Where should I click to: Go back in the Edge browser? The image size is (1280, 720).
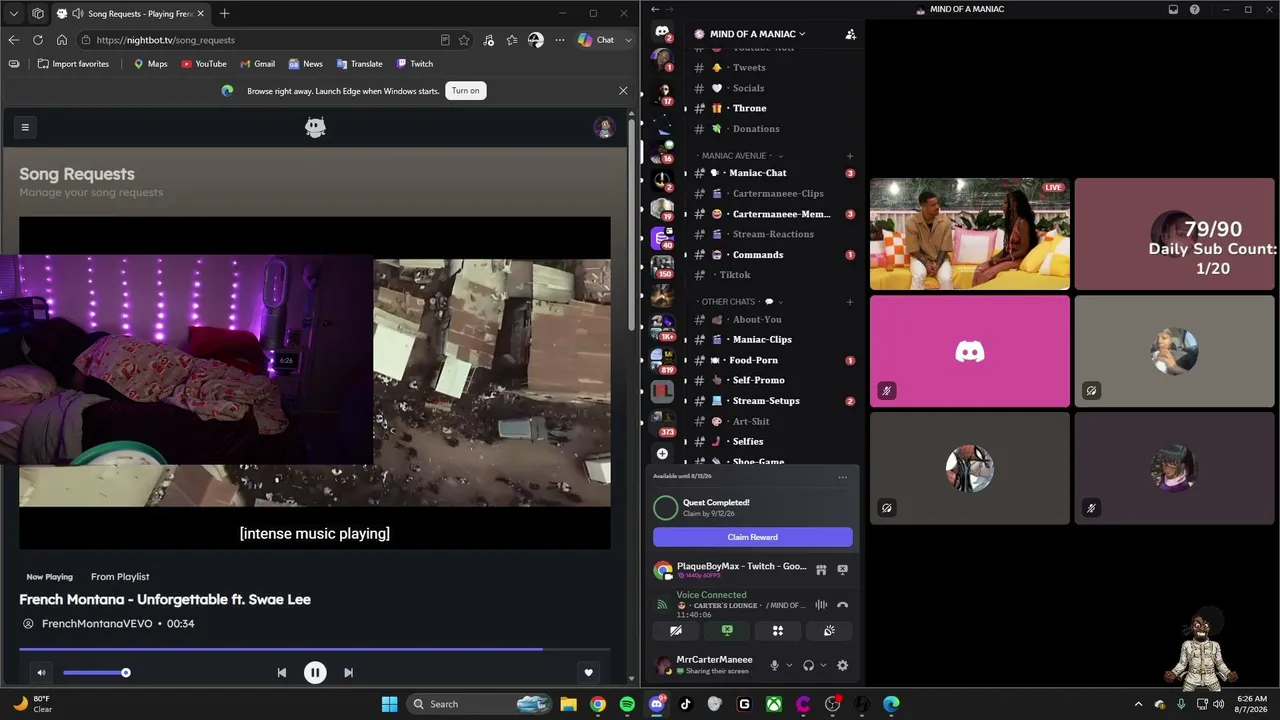(x=13, y=40)
